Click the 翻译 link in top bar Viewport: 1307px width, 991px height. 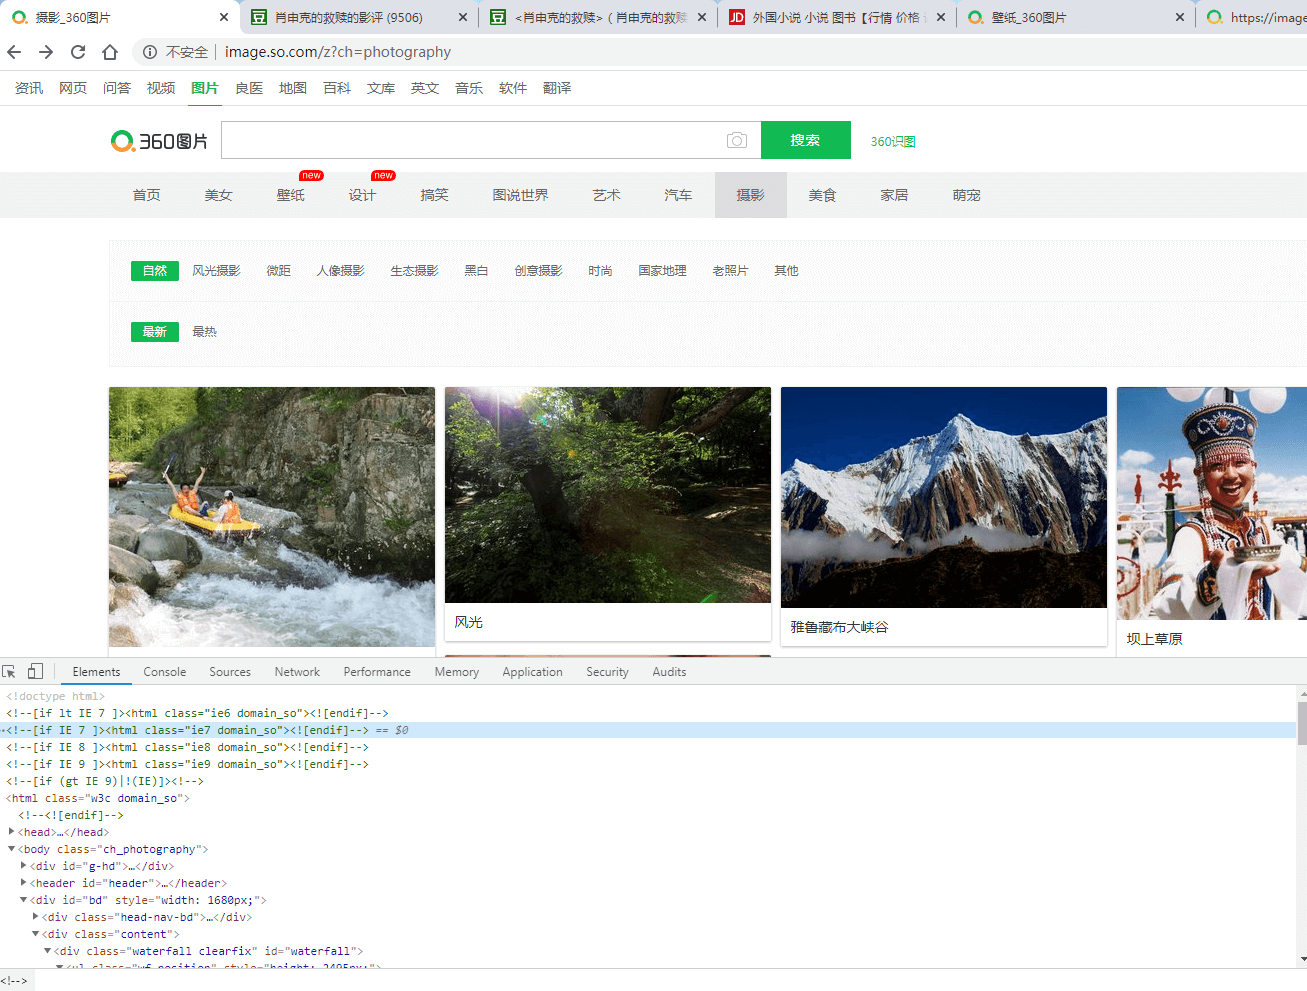(x=557, y=88)
